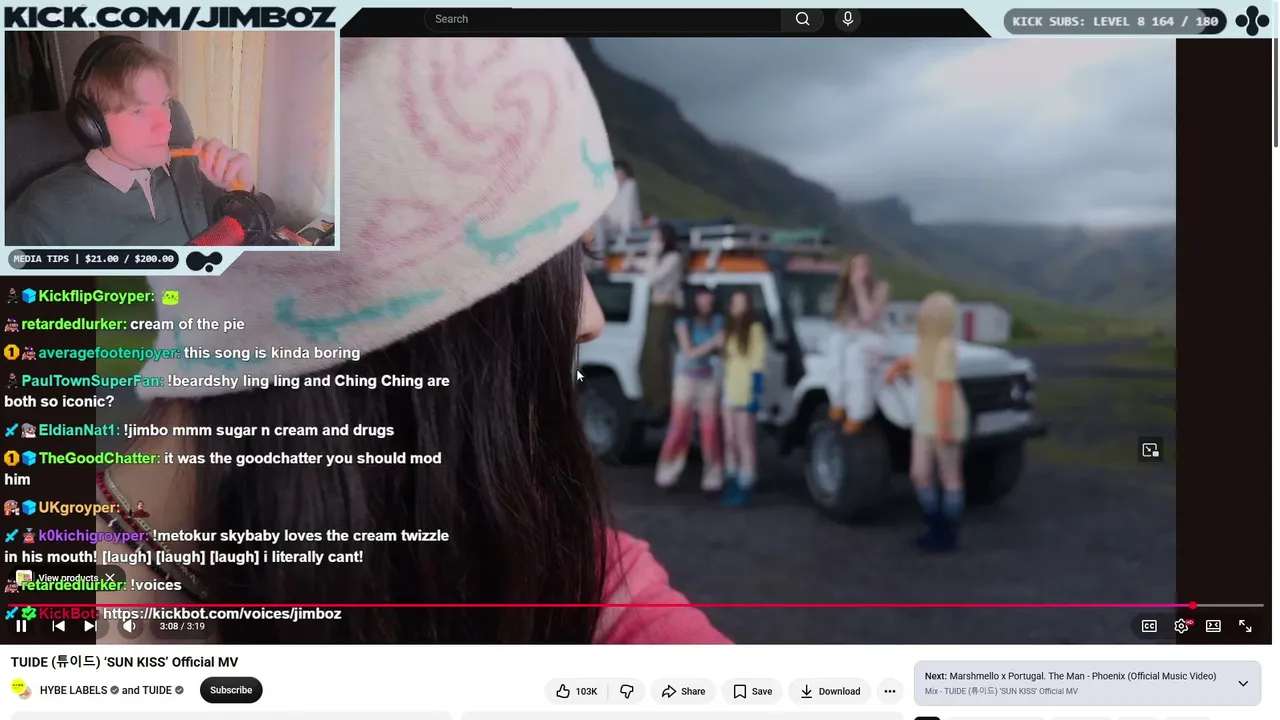1280x720 pixels.
Task: Go to the previous video
Action: (58, 626)
